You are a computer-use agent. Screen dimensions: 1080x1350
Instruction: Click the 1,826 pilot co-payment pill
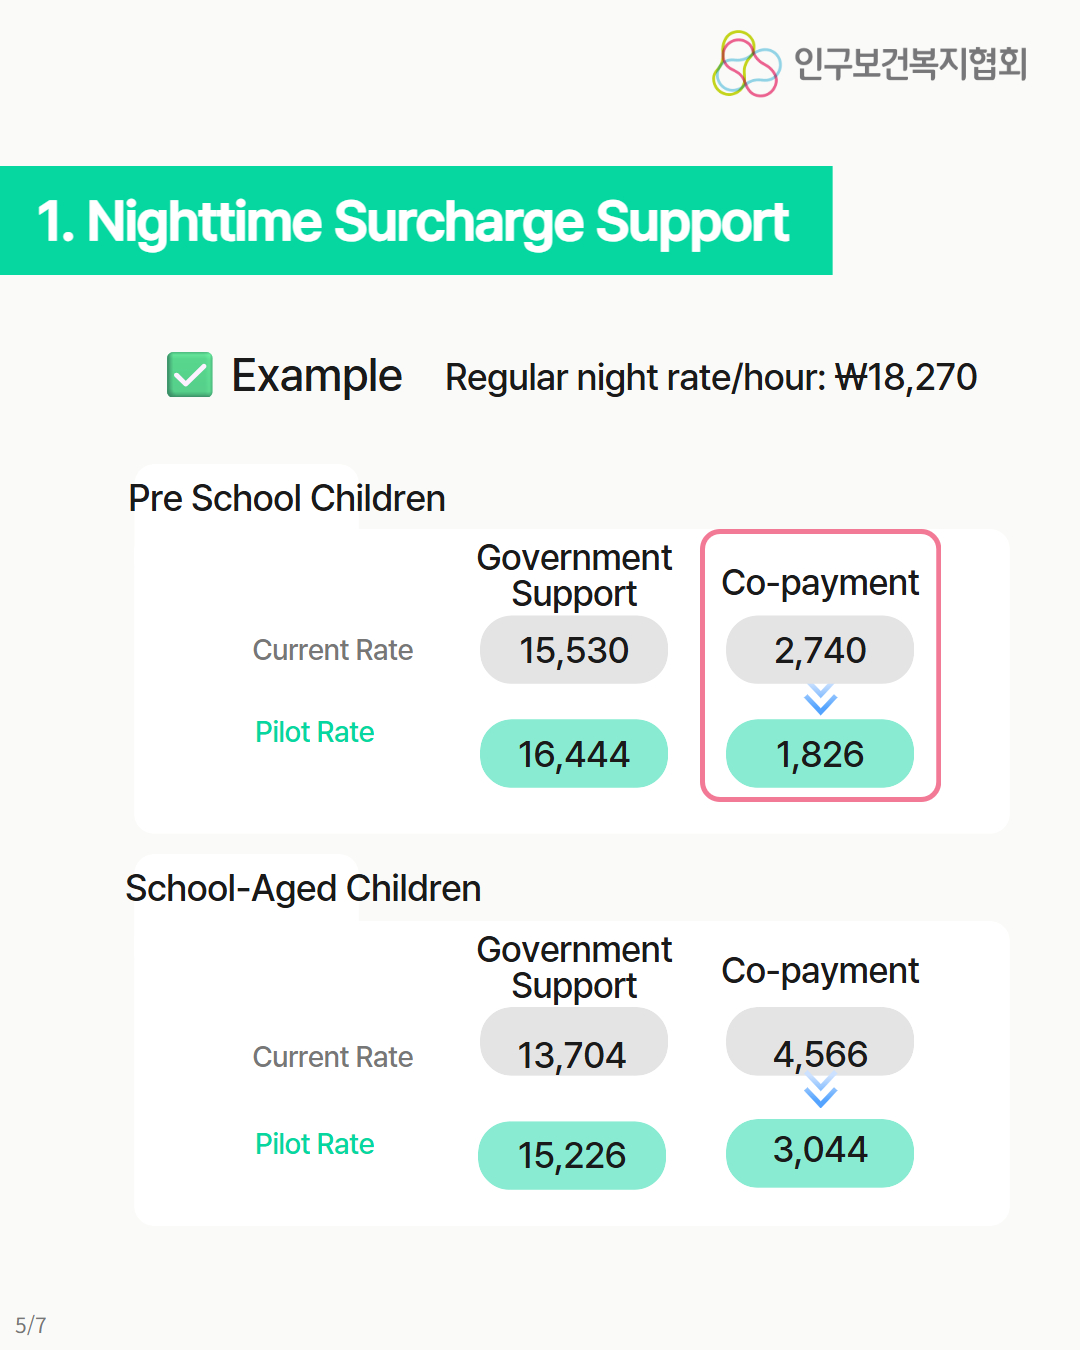pos(820,754)
